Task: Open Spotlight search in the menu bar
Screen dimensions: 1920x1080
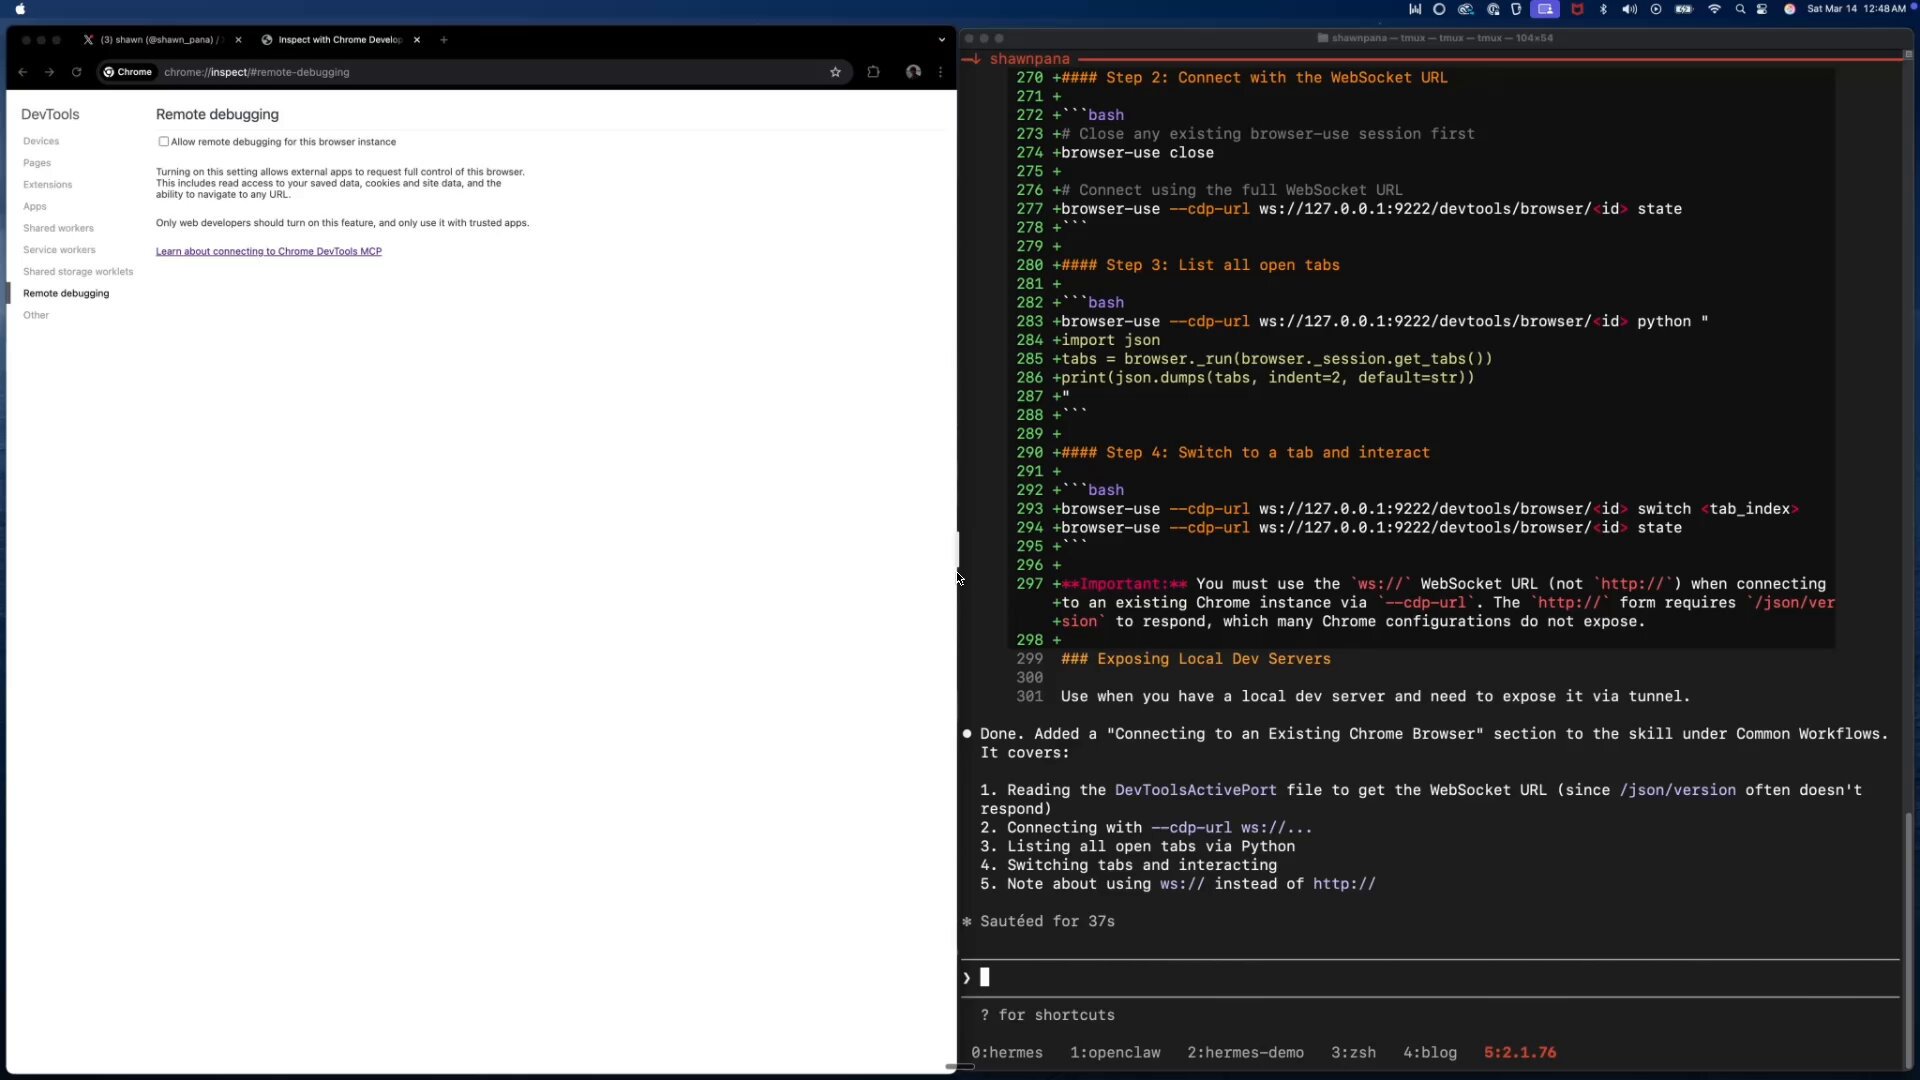Action: point(1740,9)
